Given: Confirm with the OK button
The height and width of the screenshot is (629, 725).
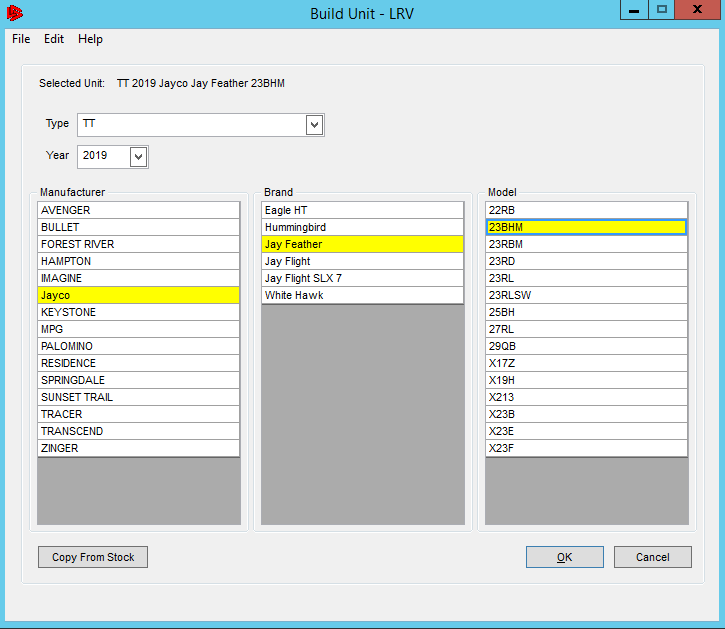Looking at the screenshot, I should [x=565, y=557].
